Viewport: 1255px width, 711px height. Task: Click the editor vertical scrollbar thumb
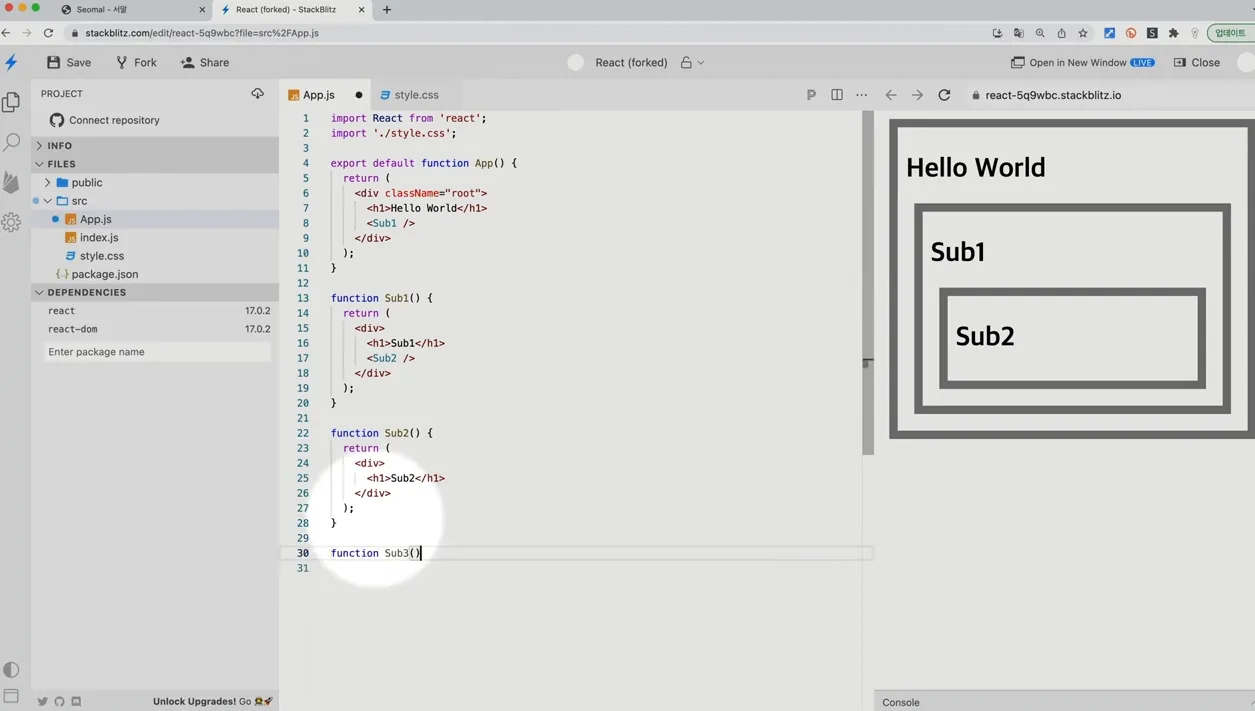(868, 283)
